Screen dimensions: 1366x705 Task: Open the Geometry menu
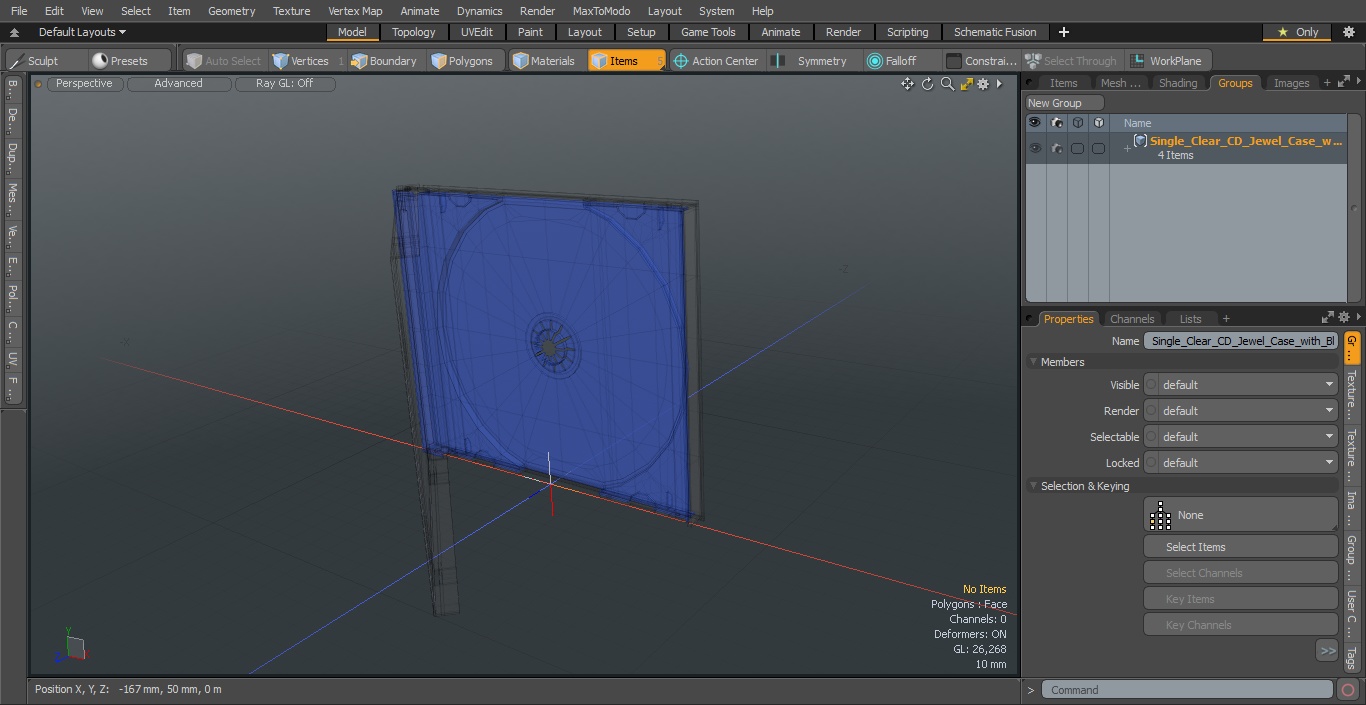[x=231, y=11]
